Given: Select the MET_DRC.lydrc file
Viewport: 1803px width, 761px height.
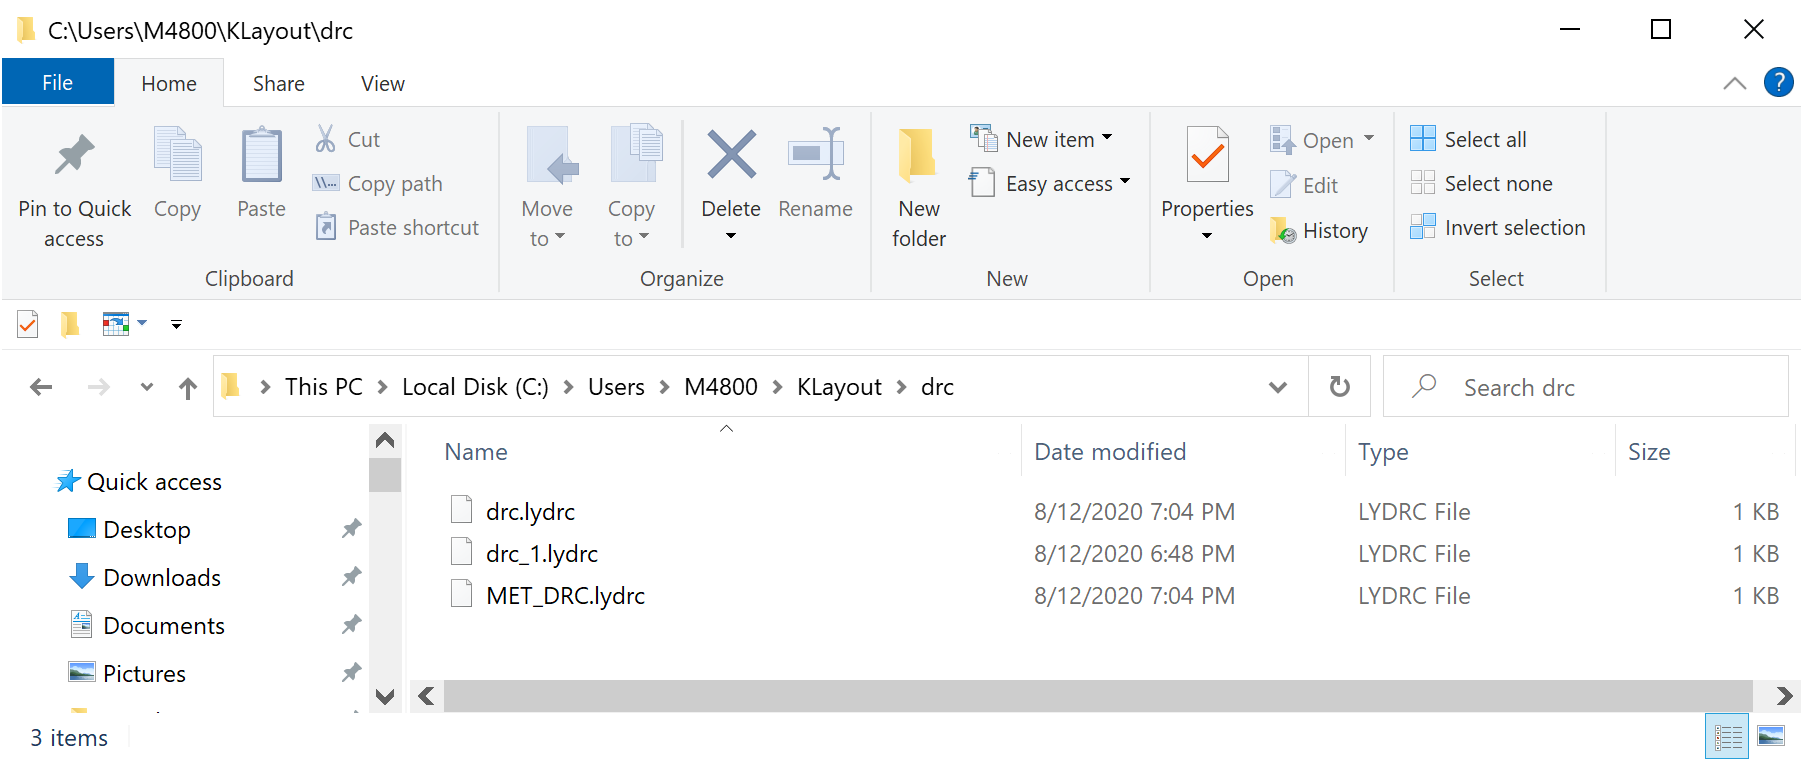Looking at the screenshot, I should pos(565,596).
